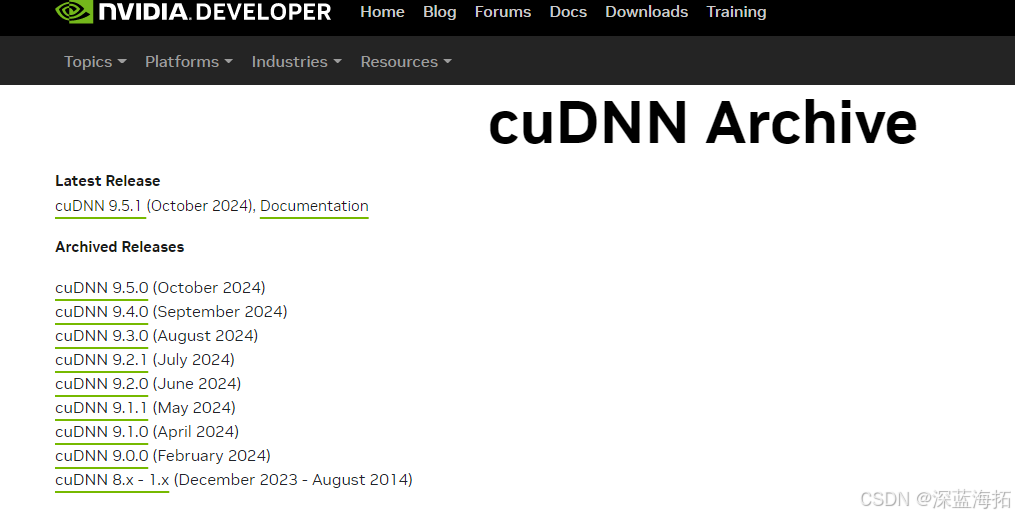
Task: Click the cuDNN Archive heading
Action: 703,123
